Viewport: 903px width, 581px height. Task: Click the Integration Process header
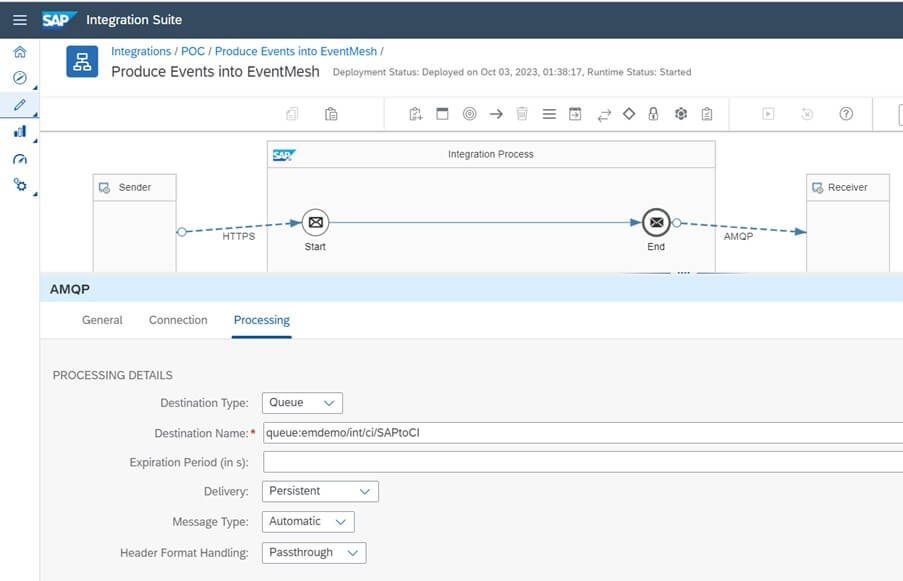tap(491, 154)
